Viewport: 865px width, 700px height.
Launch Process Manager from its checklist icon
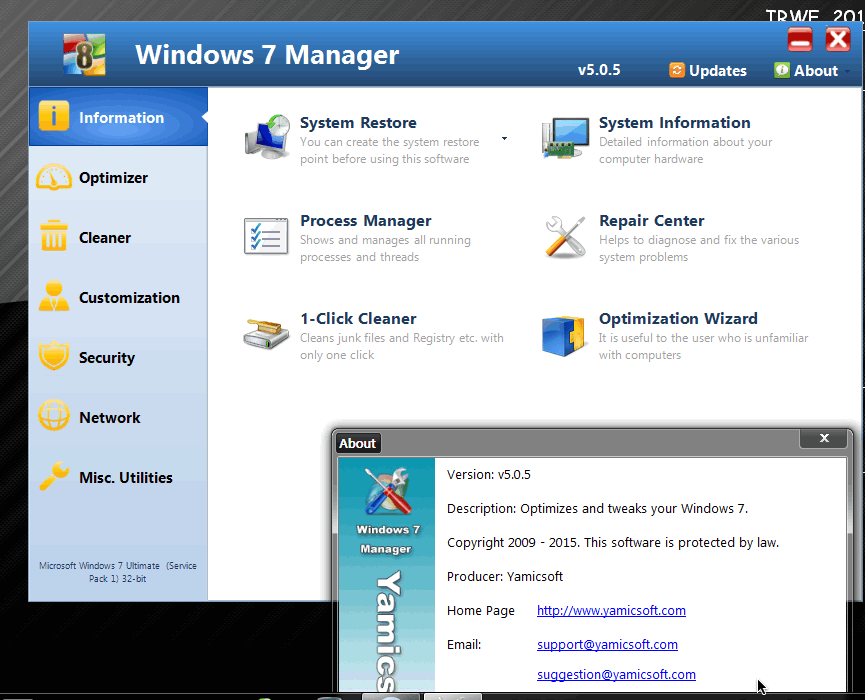click(x=266, y=236)
